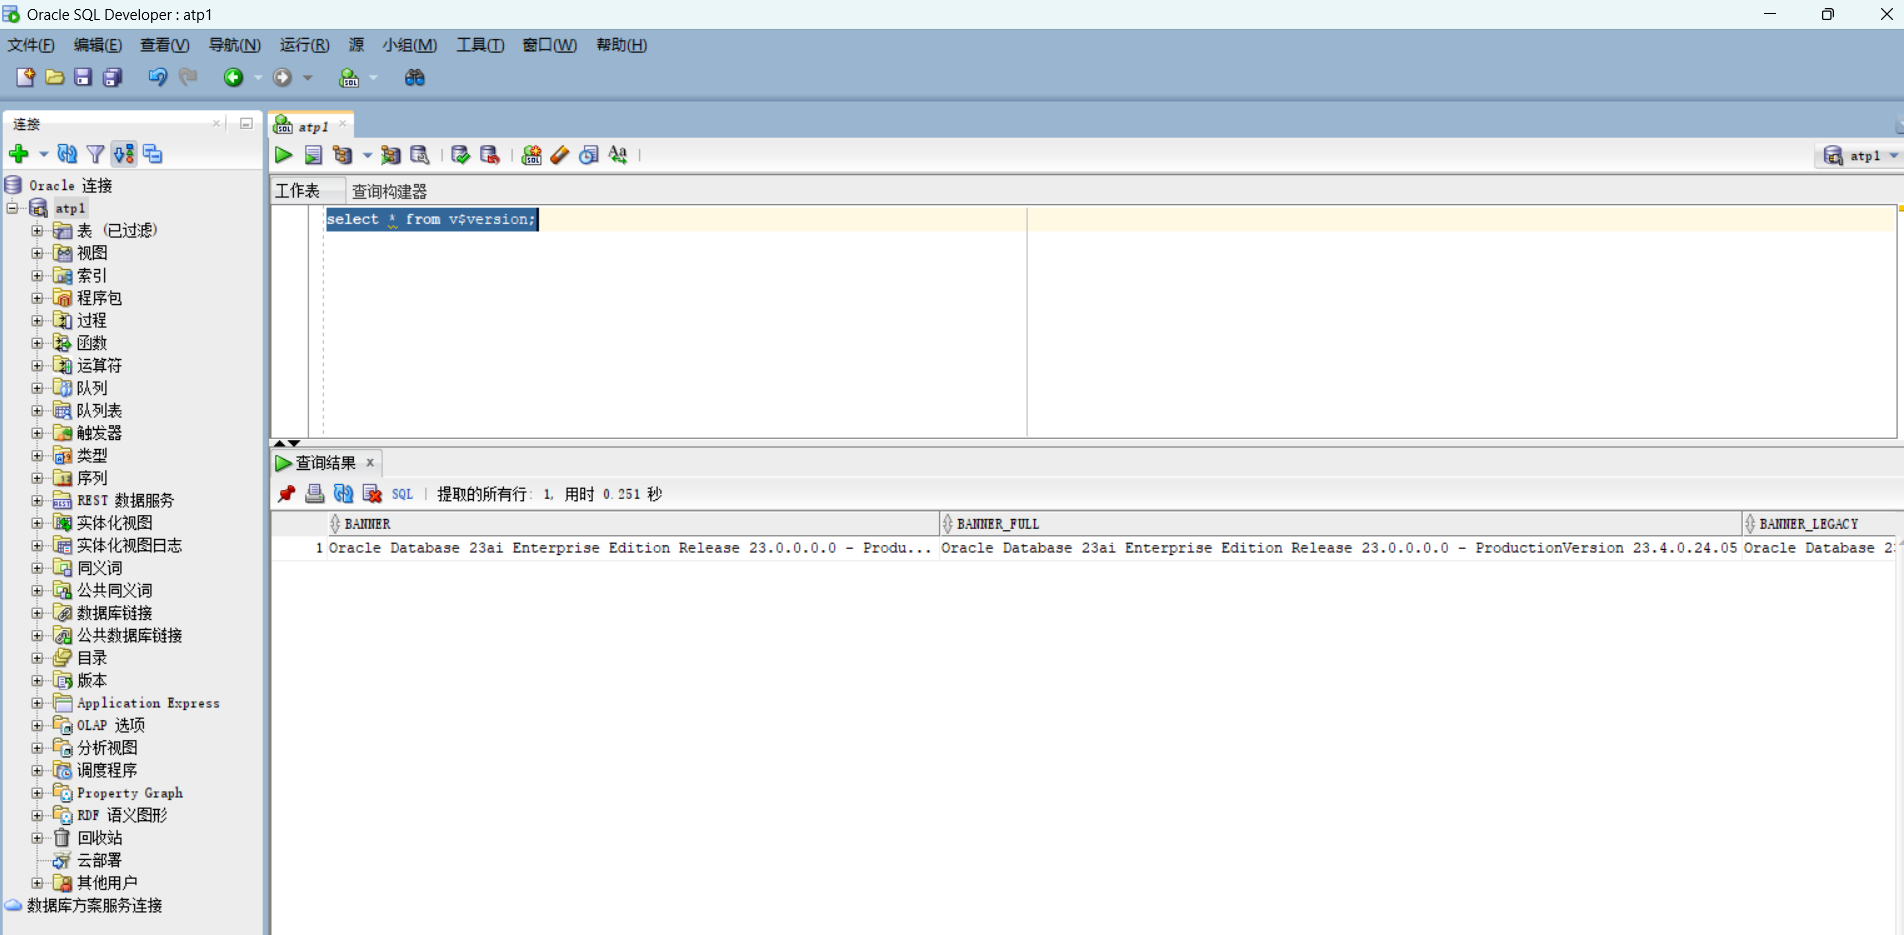Run the statement with green play button
The width and height of the screenshot is (1904, 935).
284,155
